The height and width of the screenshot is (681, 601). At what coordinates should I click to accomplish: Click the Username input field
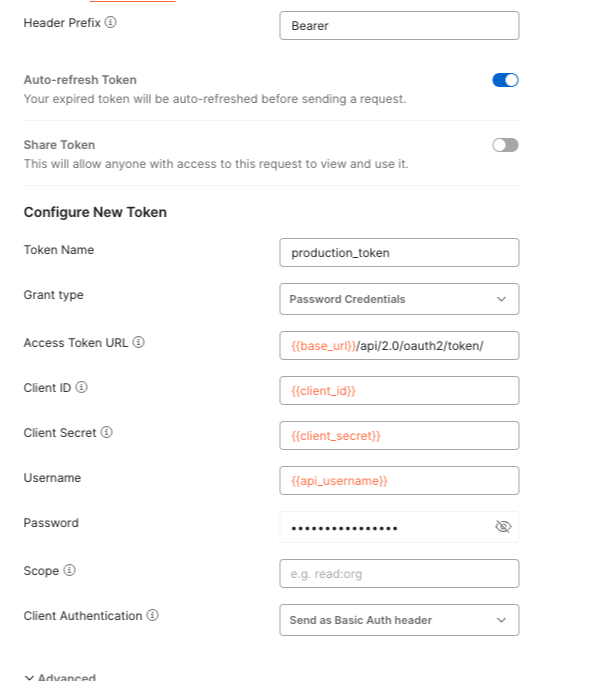[x=399, y=481]
